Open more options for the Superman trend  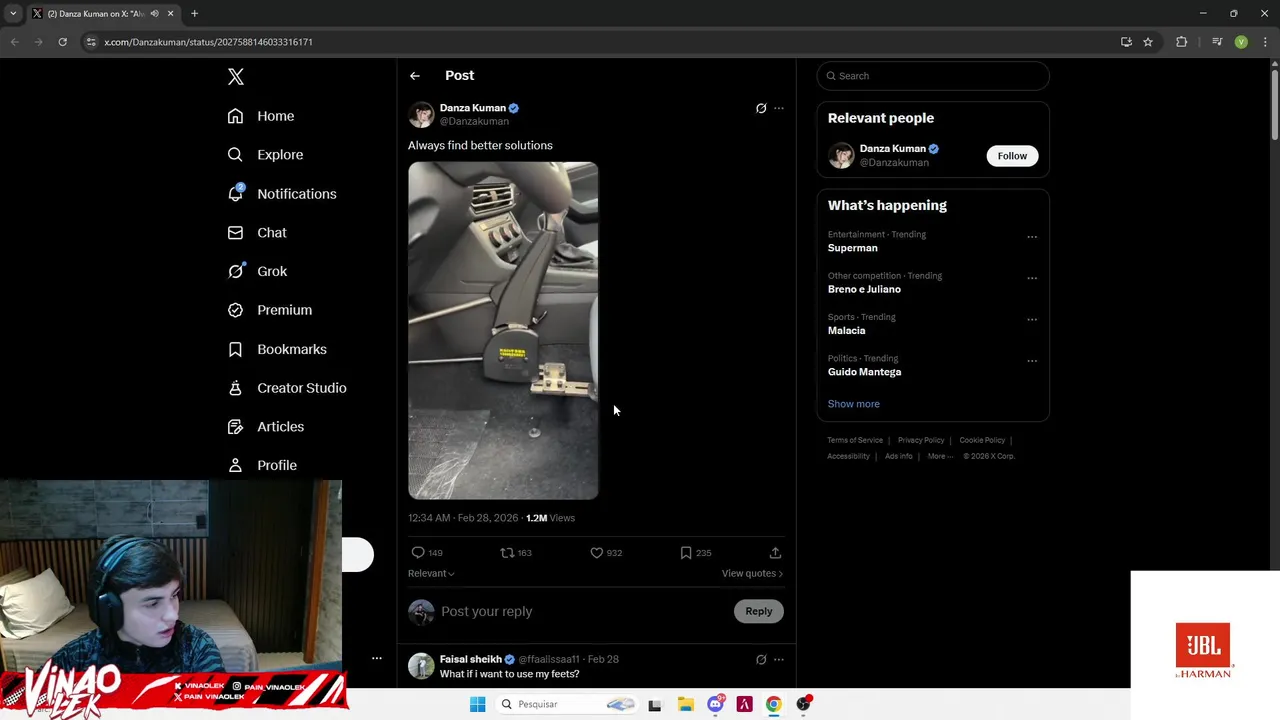[x=1032, y=237]
